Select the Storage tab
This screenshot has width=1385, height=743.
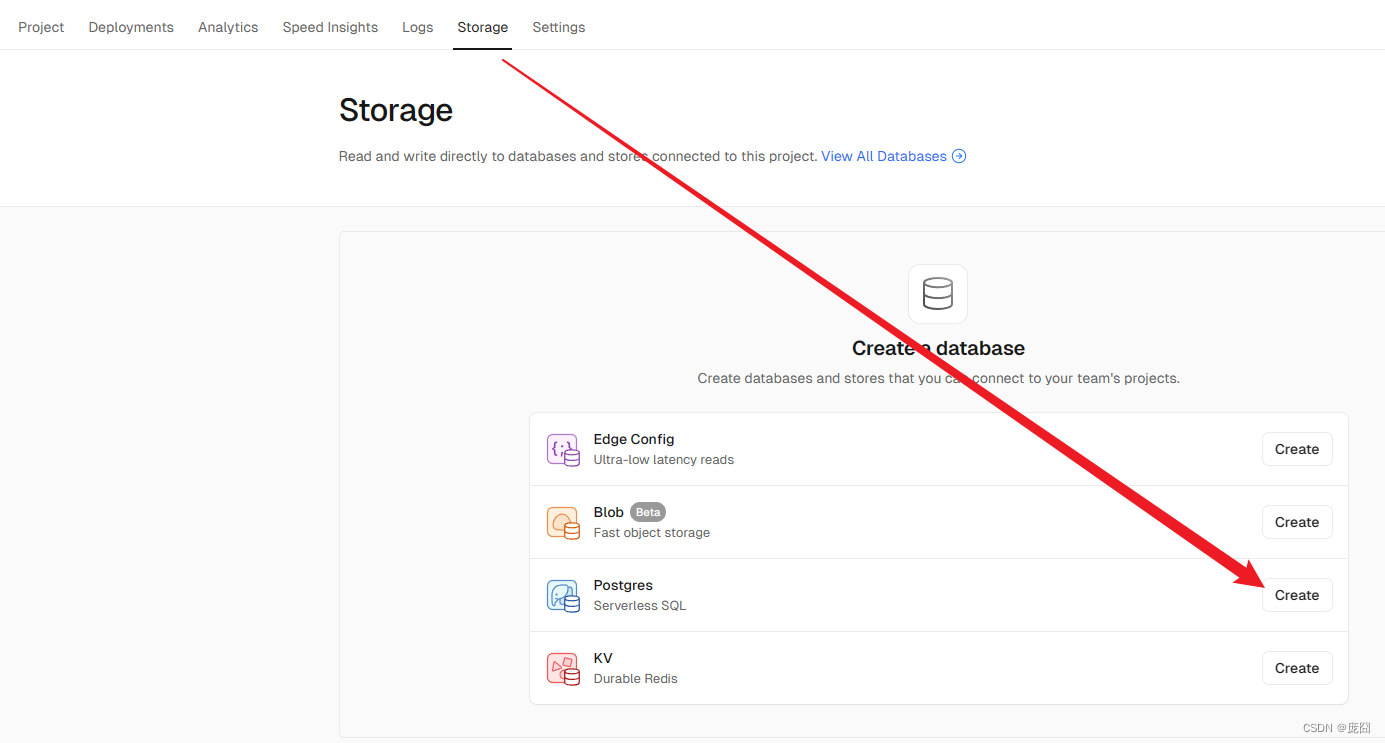pos(483,27)
